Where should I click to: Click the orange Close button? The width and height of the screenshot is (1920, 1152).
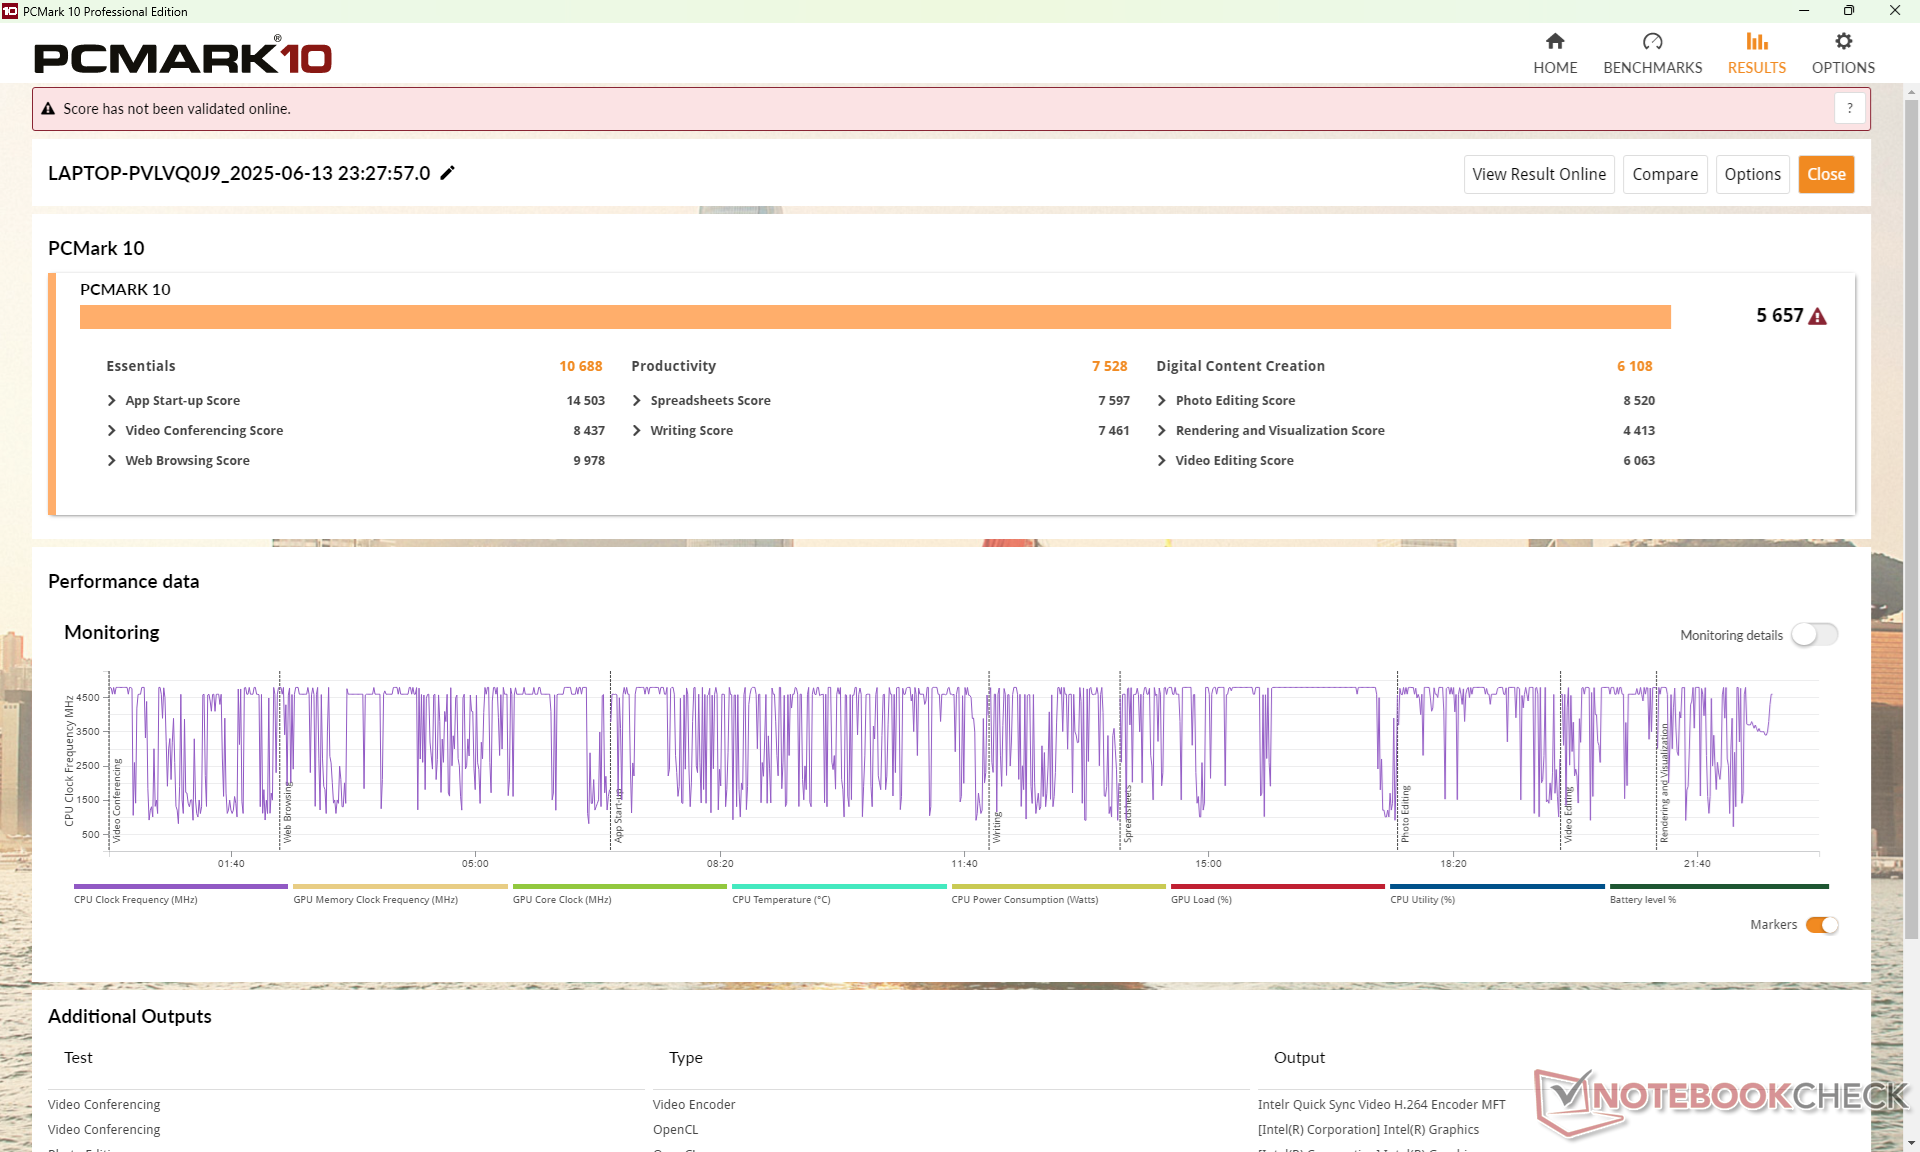1825,174
